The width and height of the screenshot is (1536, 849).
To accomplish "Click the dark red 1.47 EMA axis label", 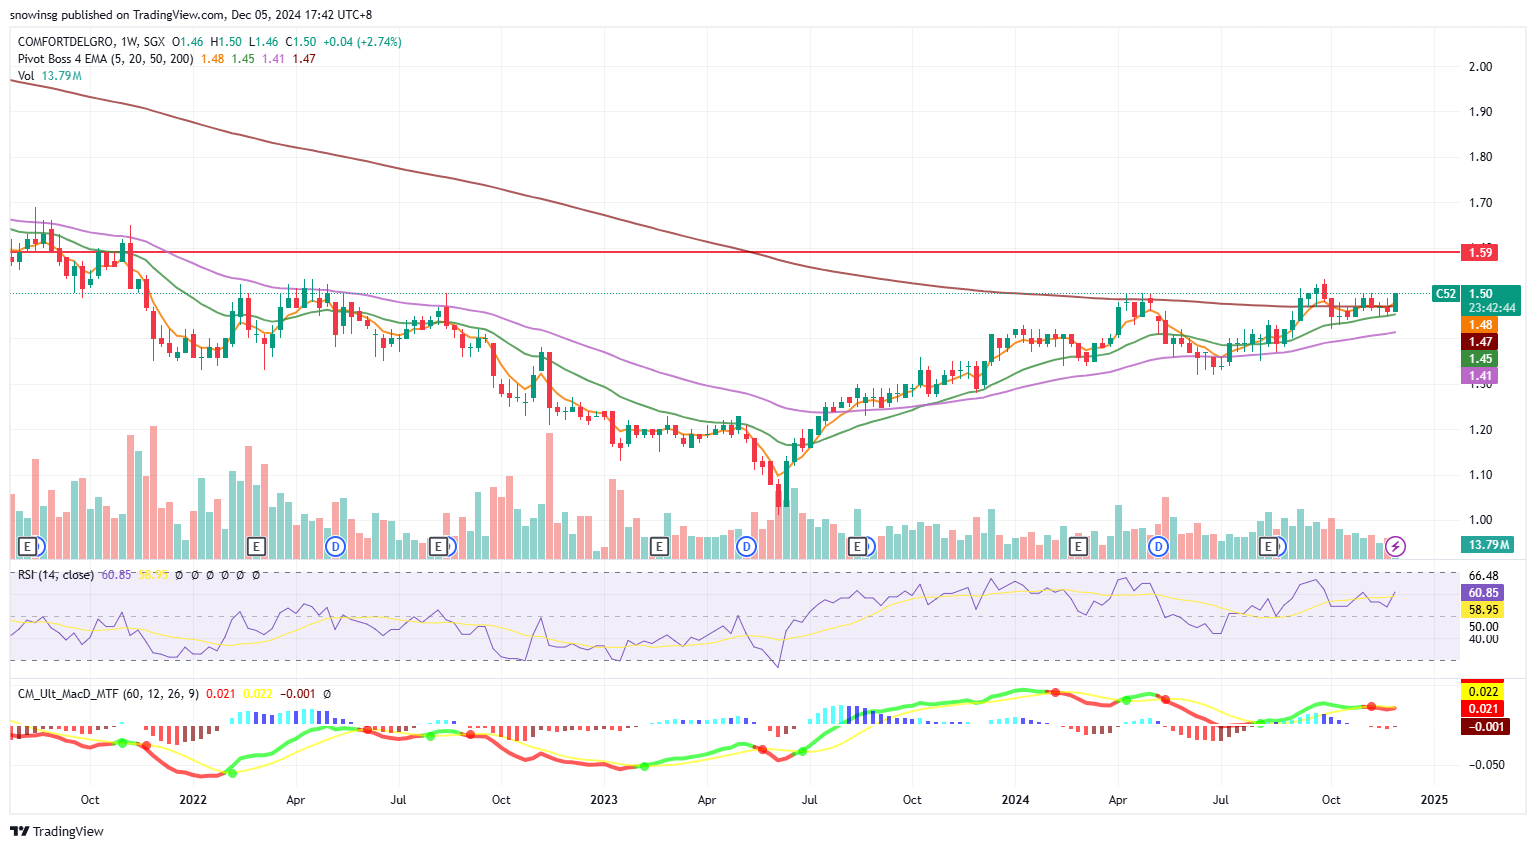I will tap(1479, 342).
